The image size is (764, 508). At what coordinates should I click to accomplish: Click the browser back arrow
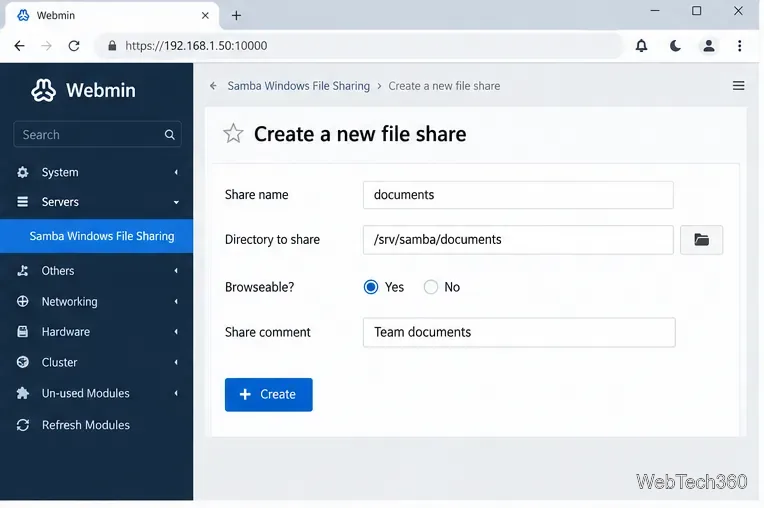pyautogui.click(x=19, y=46)
